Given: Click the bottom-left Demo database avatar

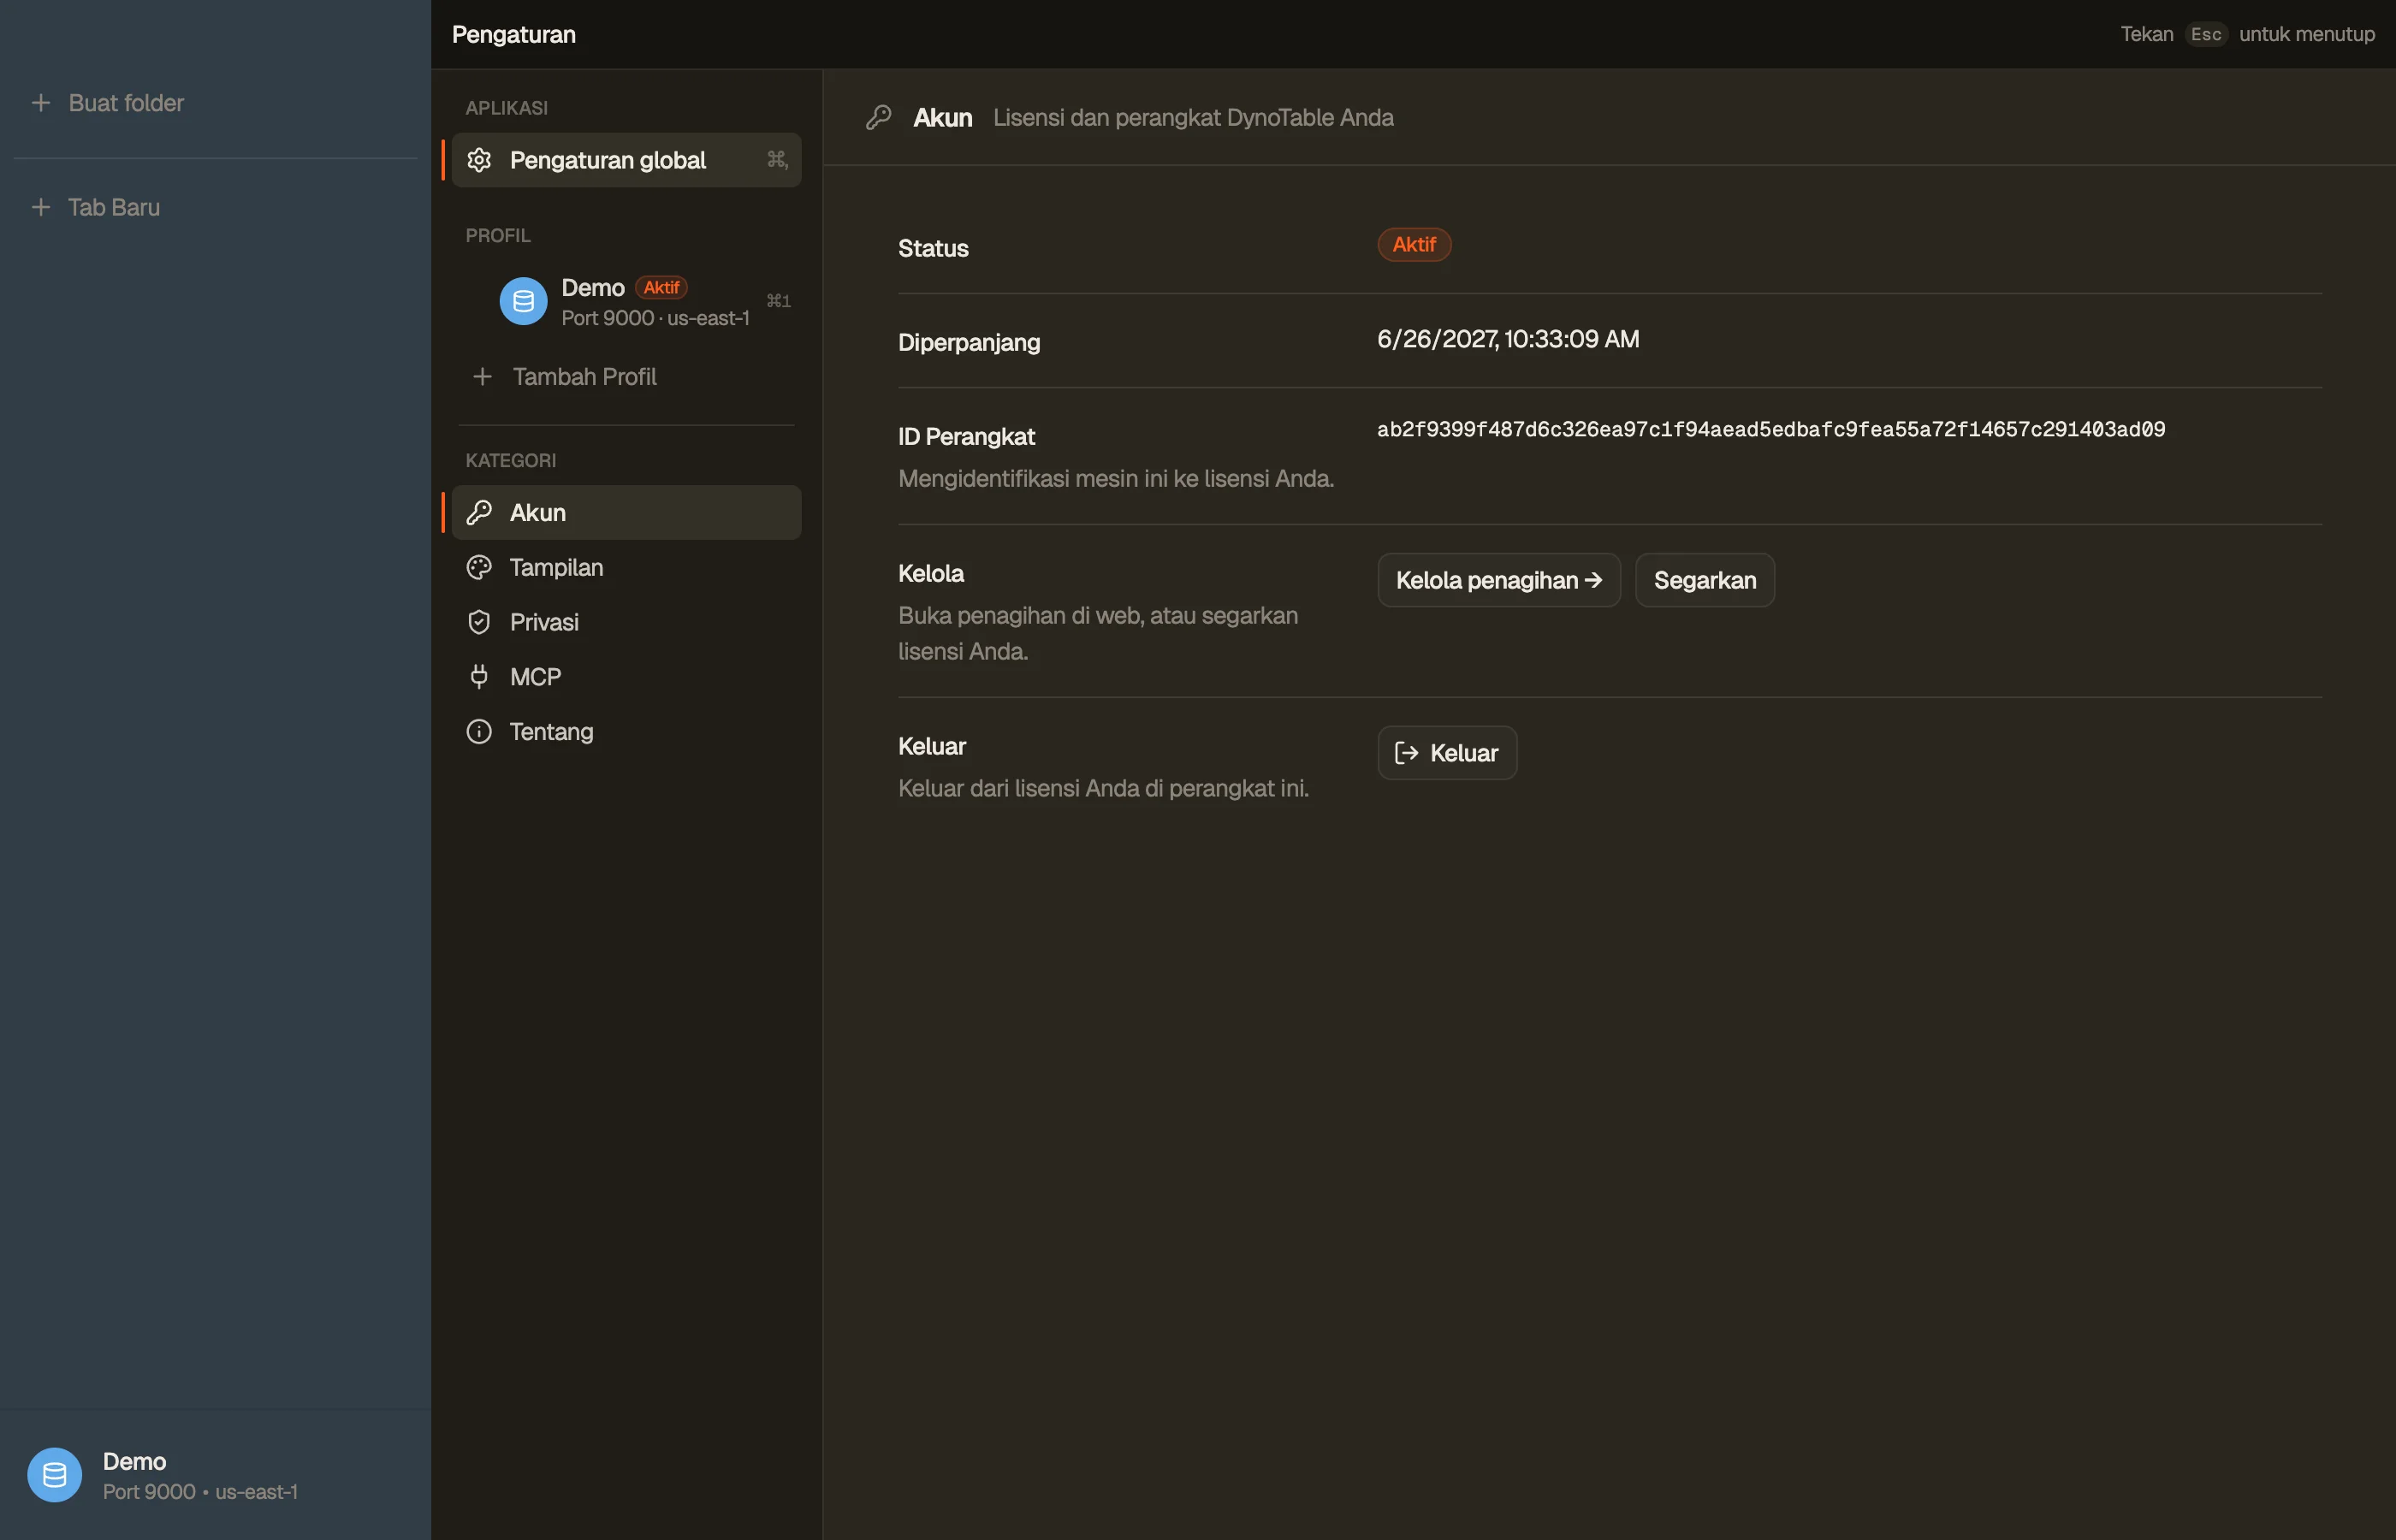Looking at the screenshot, I should [x=55, y=1475].
